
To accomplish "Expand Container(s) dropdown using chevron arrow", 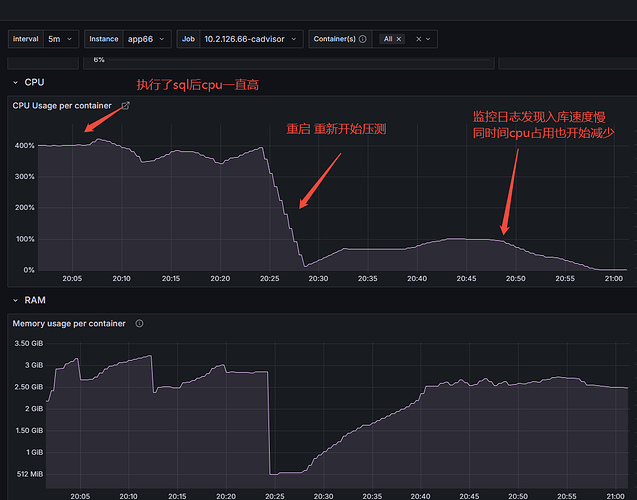I will click(x=430, y=39).
